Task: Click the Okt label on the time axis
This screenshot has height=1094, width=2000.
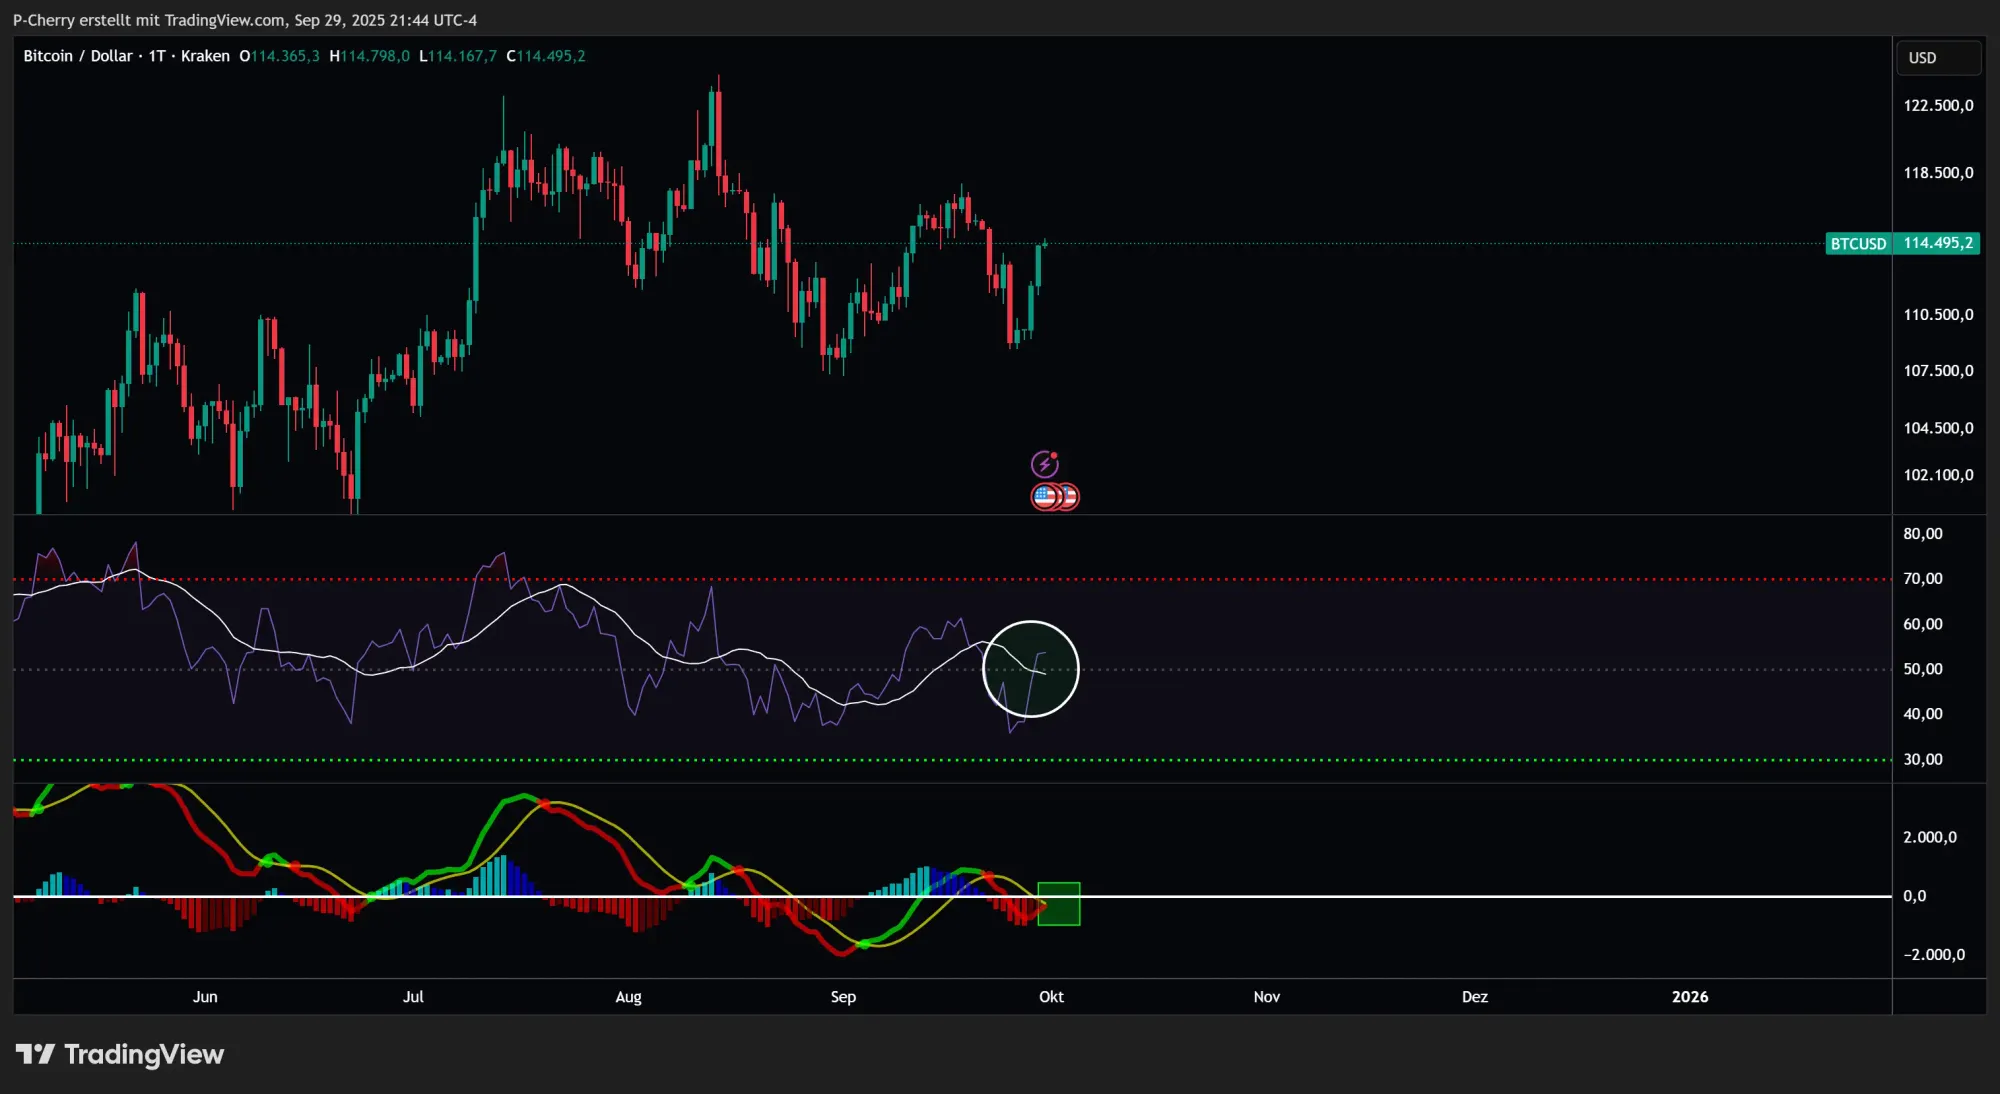Action: pos(1051,997)
